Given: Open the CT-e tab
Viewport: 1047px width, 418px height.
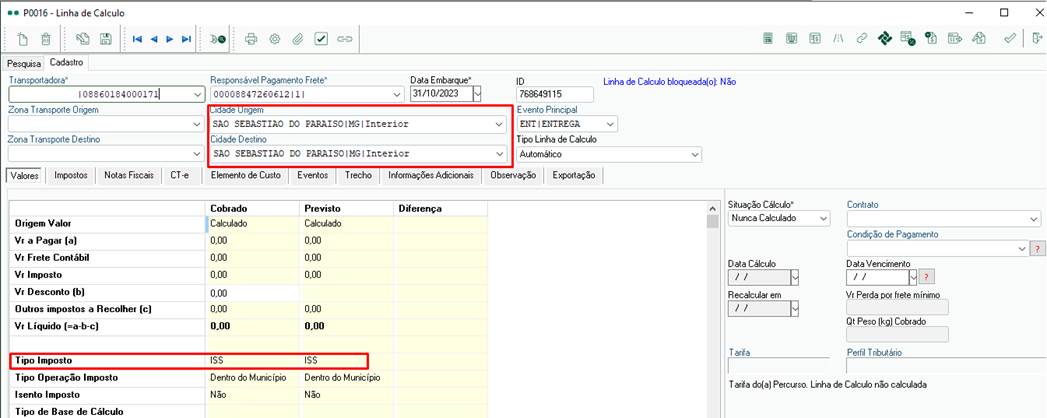Looking at the screenshot, I should (x=179, y=175).
